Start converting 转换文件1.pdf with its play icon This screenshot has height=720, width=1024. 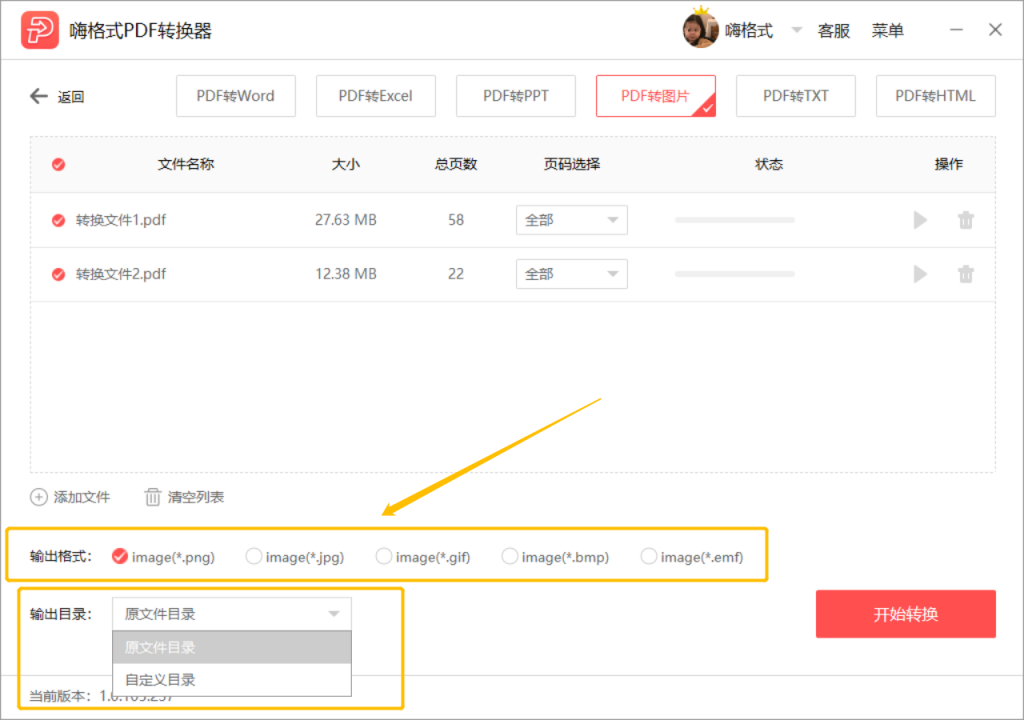click(x=920, y=220)
